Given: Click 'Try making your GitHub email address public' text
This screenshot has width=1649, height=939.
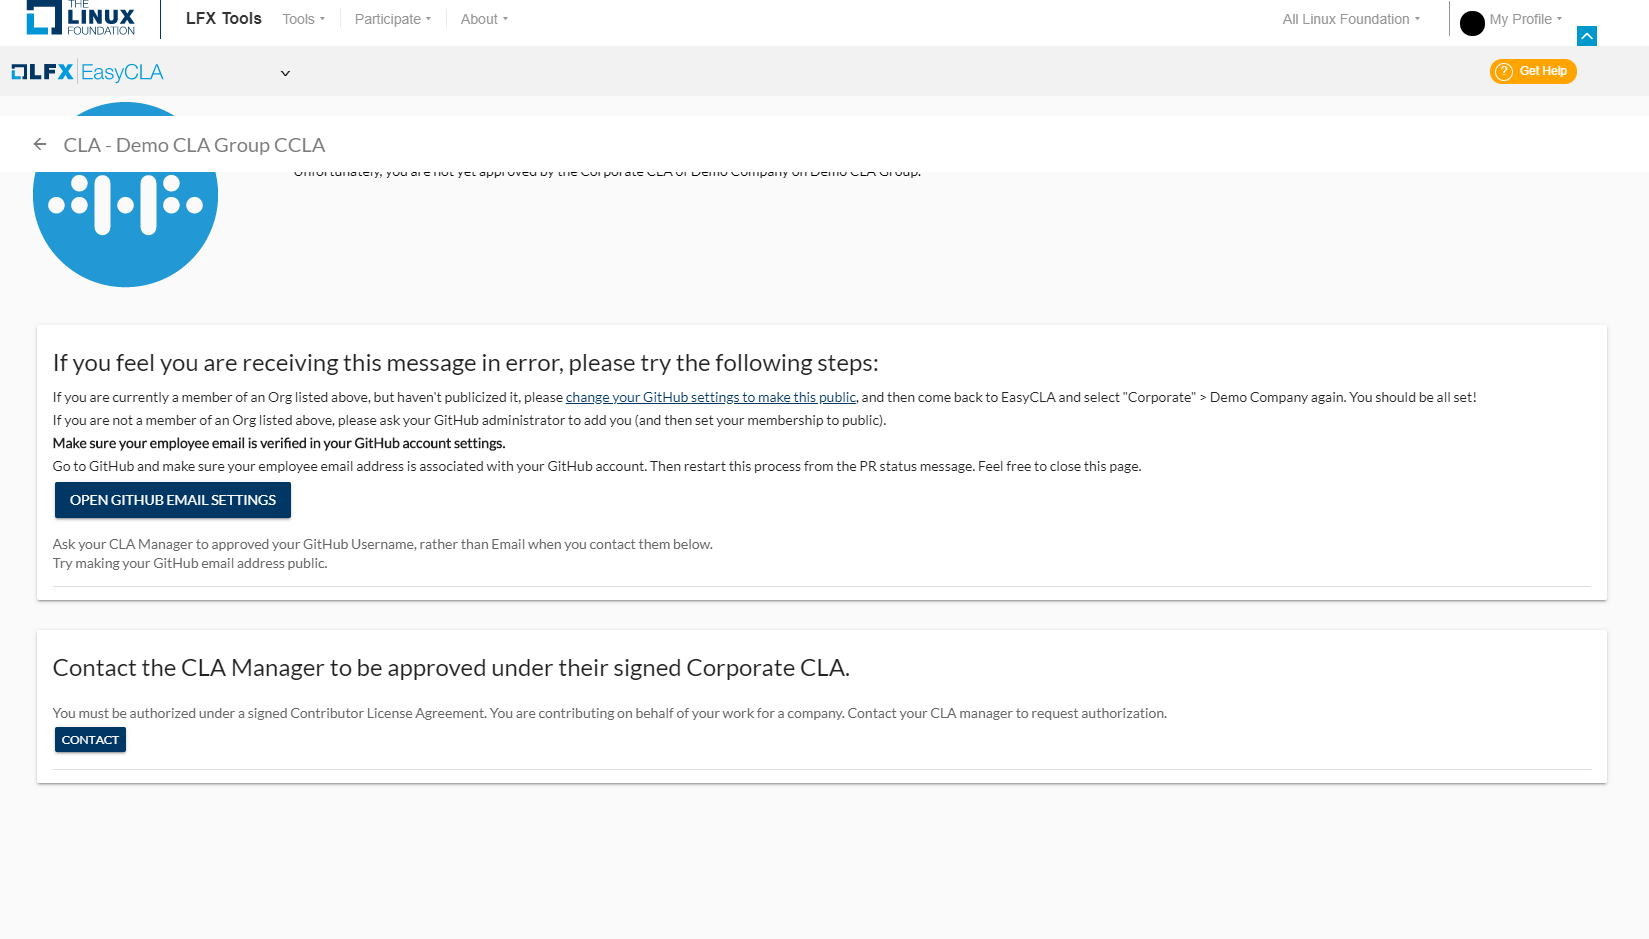Looking at the screenshot, I should 190,563.
